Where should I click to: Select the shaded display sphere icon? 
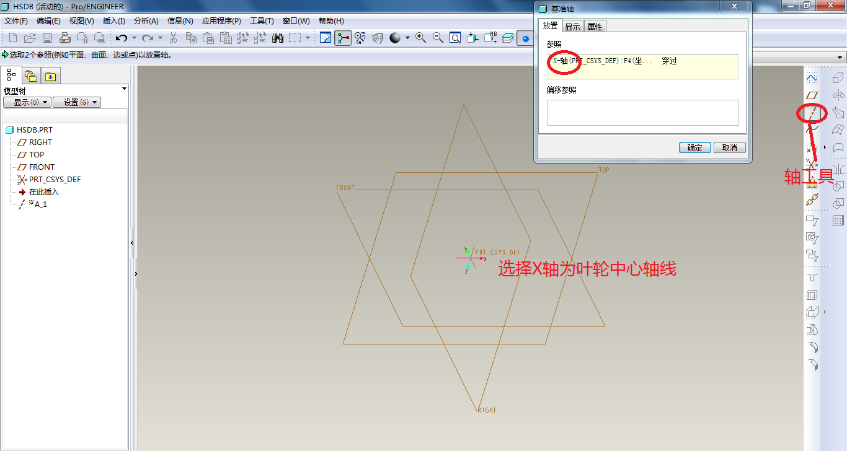pyautogui.click(x=395, y=38)
